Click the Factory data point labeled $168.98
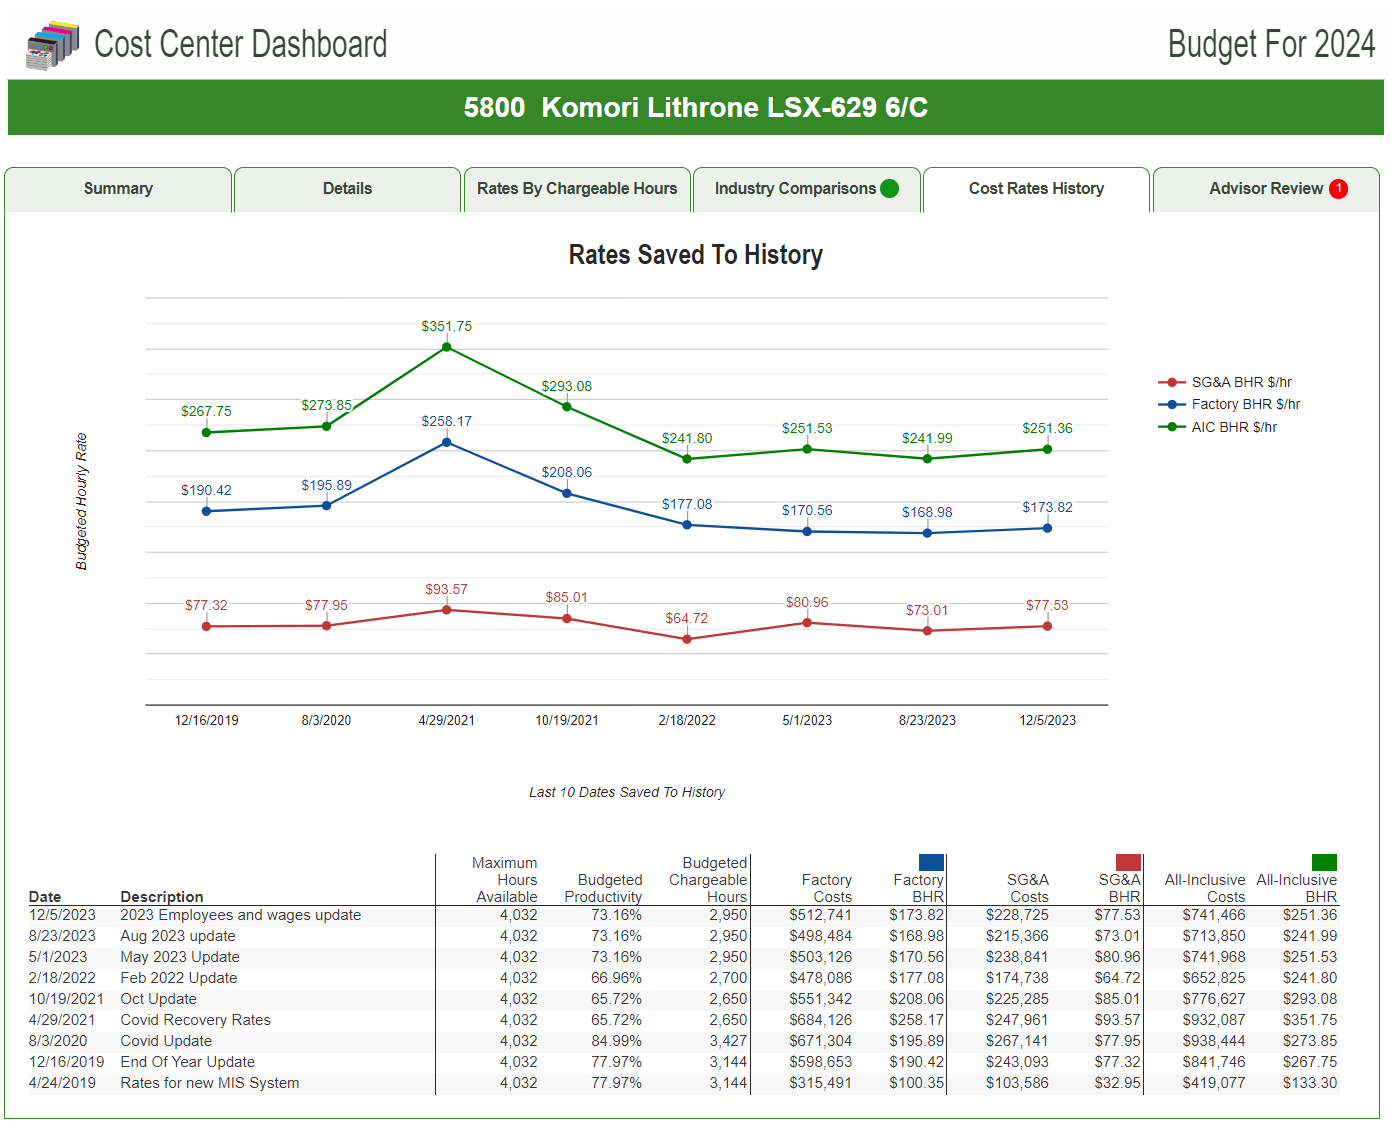The width and height of the screenshot is (1391, 1128). pyautogui.click(x=927, y=533)
